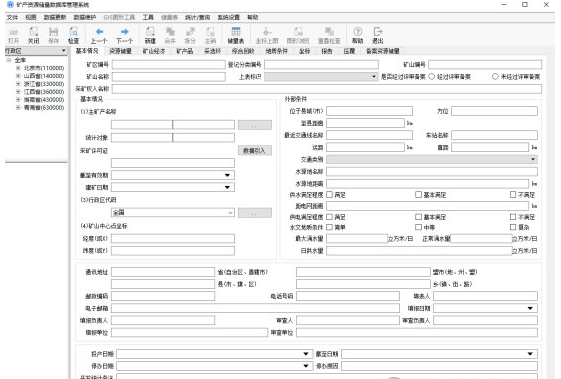561x379 pixels.
Task: Check 复杂 for 水文地质条件
Action: click(x=513, y=227)
